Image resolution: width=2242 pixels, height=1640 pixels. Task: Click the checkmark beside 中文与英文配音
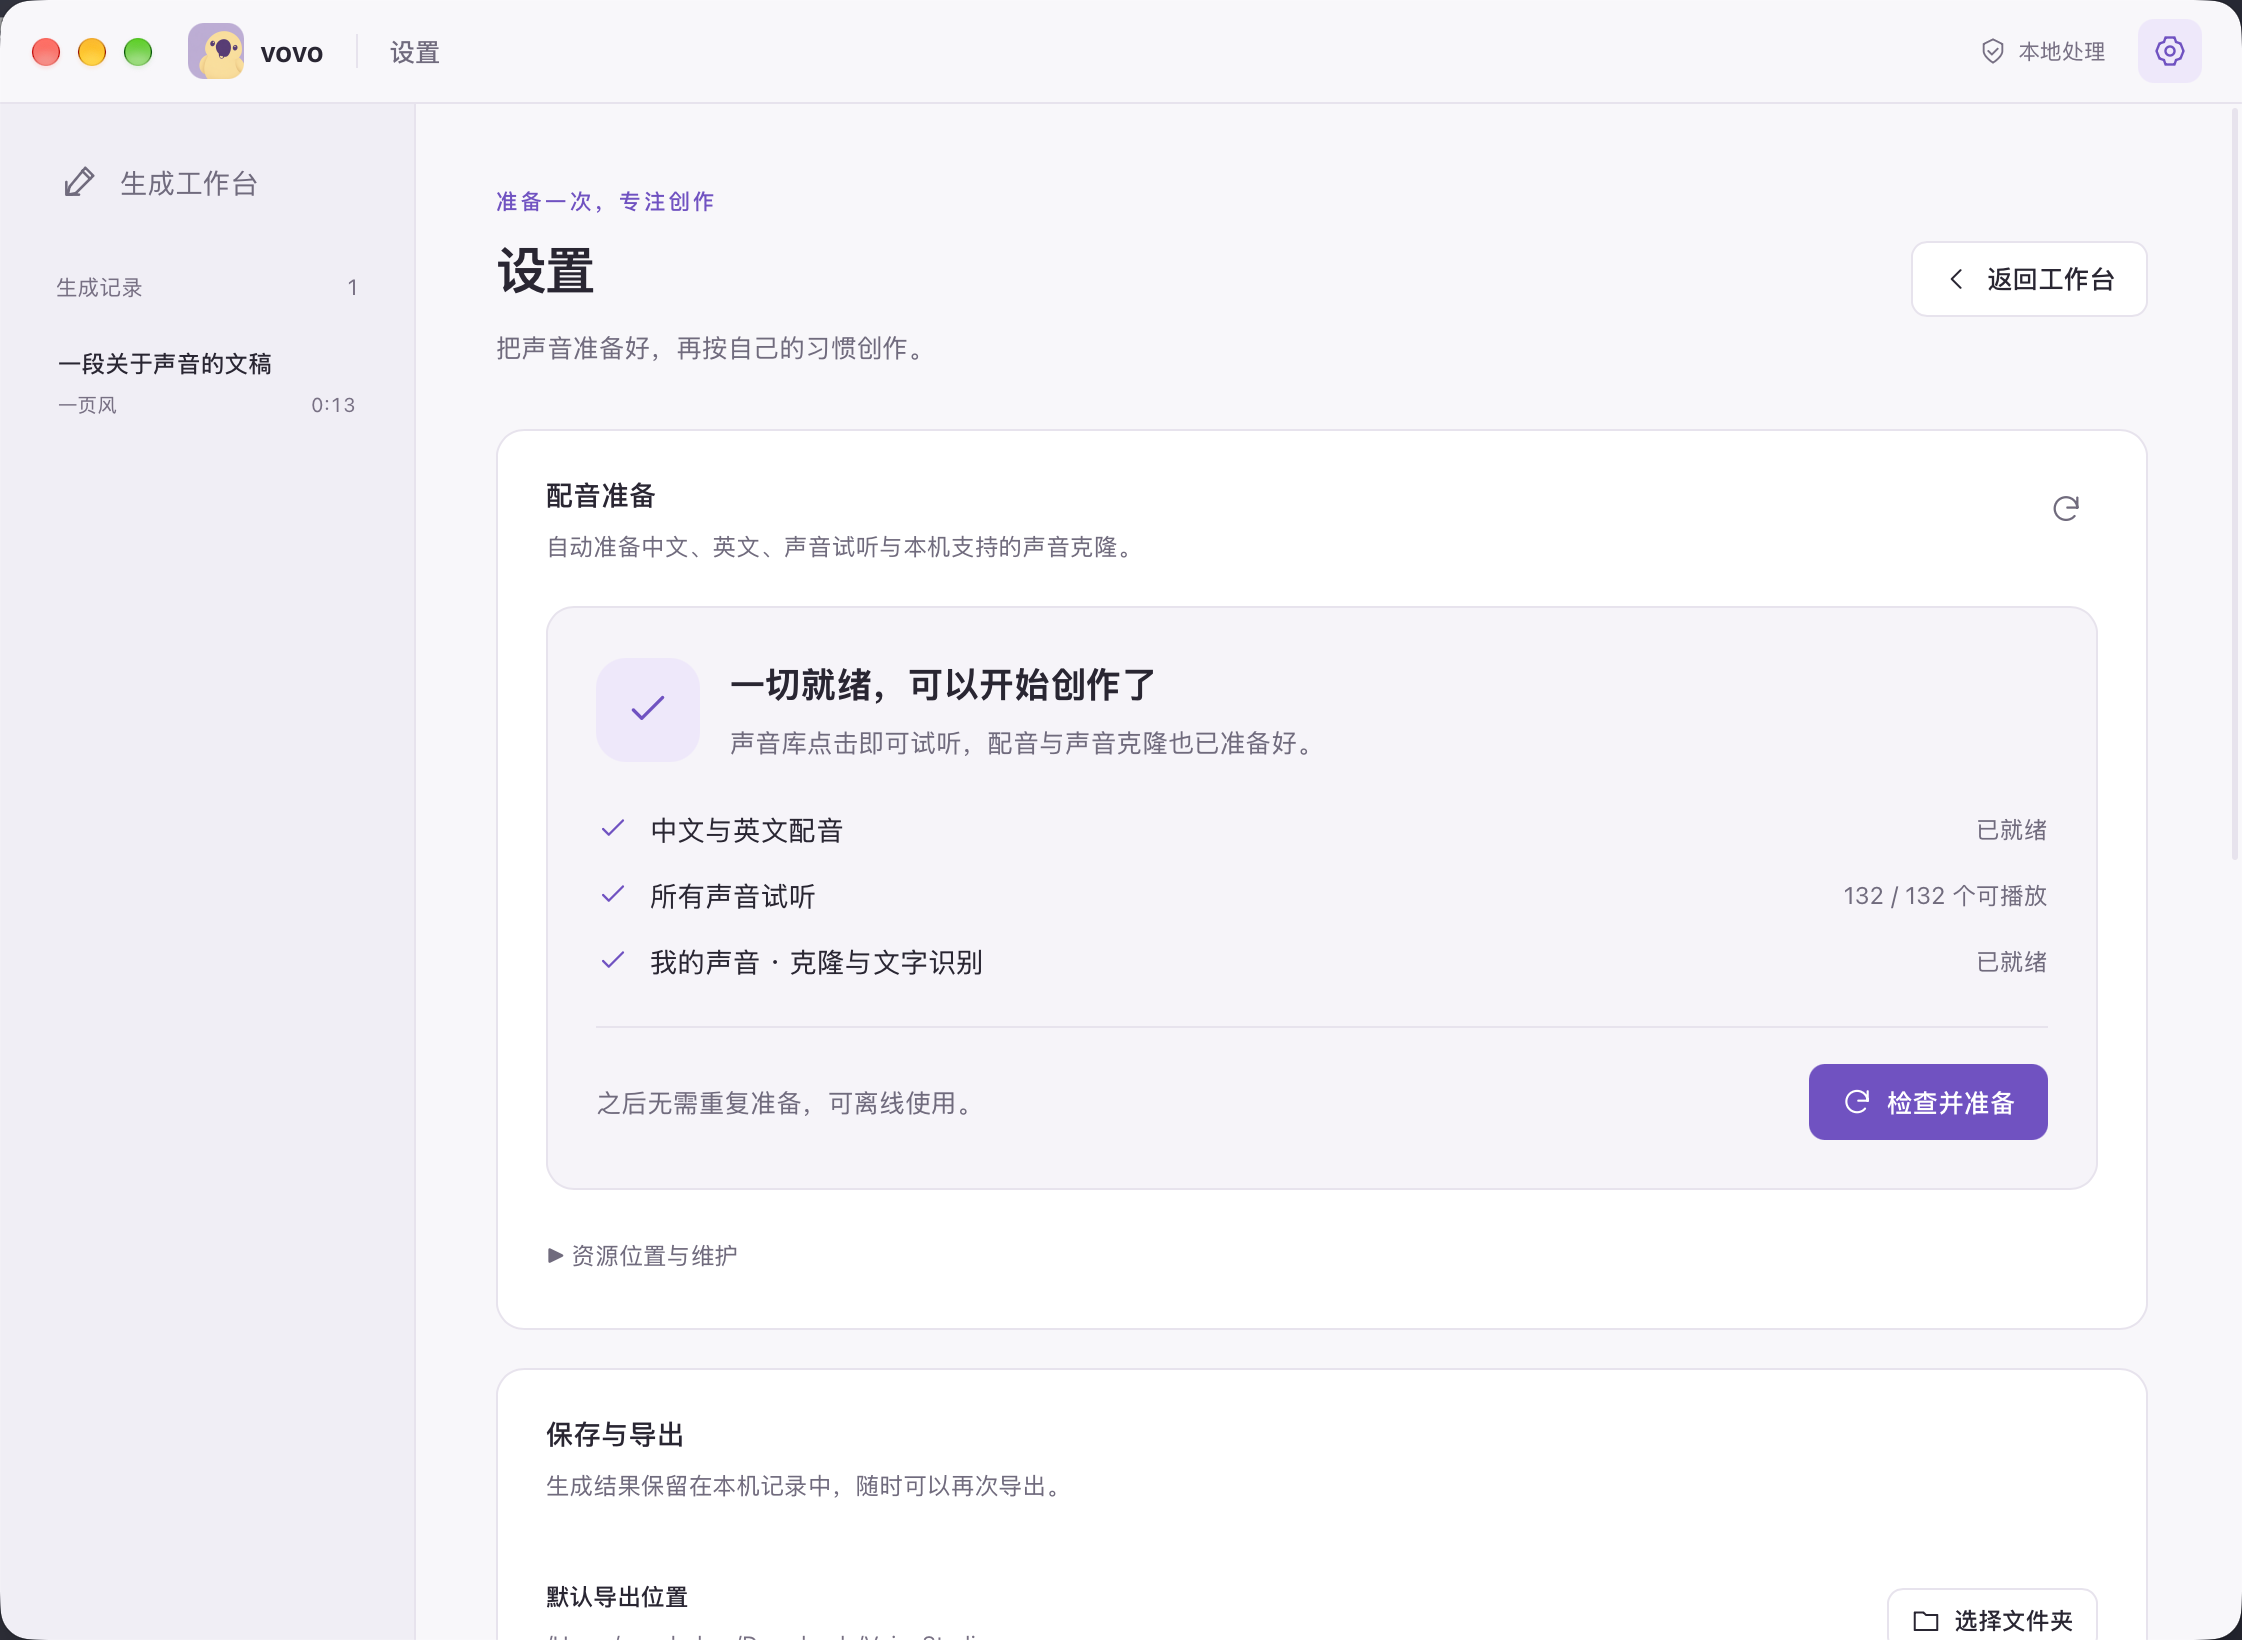point(613,828)
